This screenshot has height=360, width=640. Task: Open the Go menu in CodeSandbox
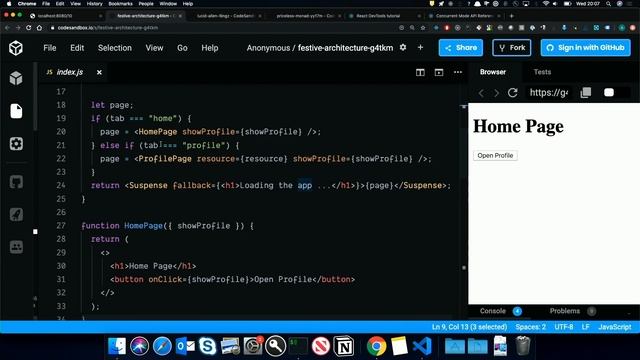tap(182, 48)
